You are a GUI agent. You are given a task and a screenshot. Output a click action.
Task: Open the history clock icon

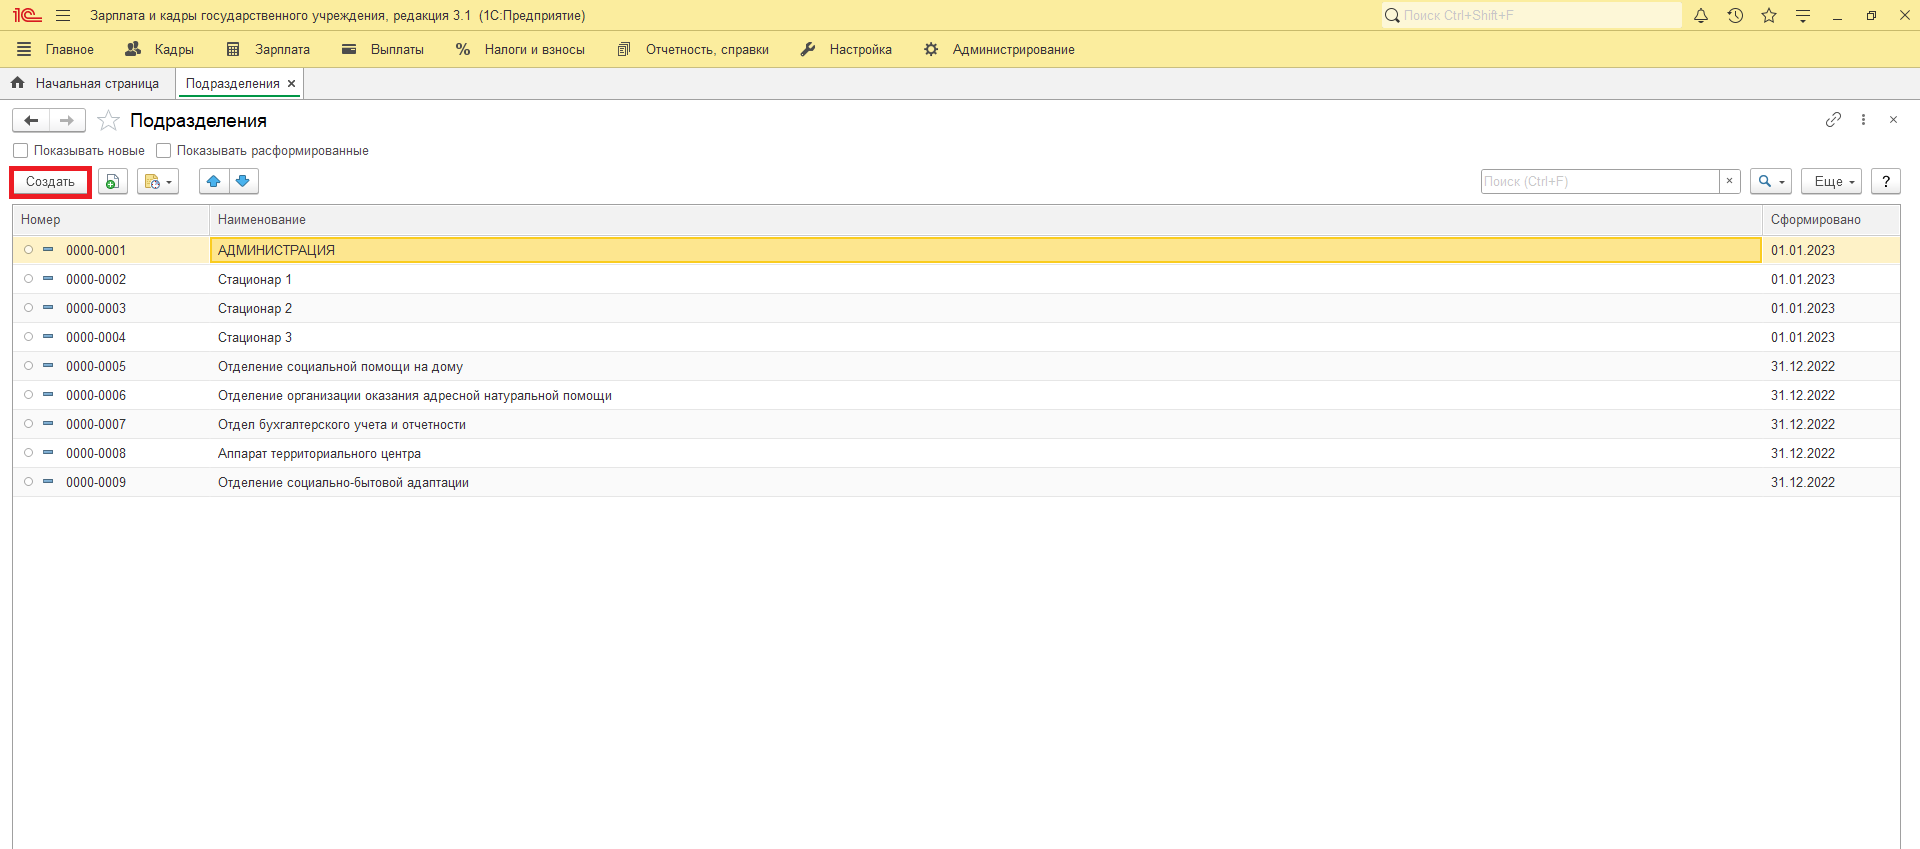tap(1735, 15)
